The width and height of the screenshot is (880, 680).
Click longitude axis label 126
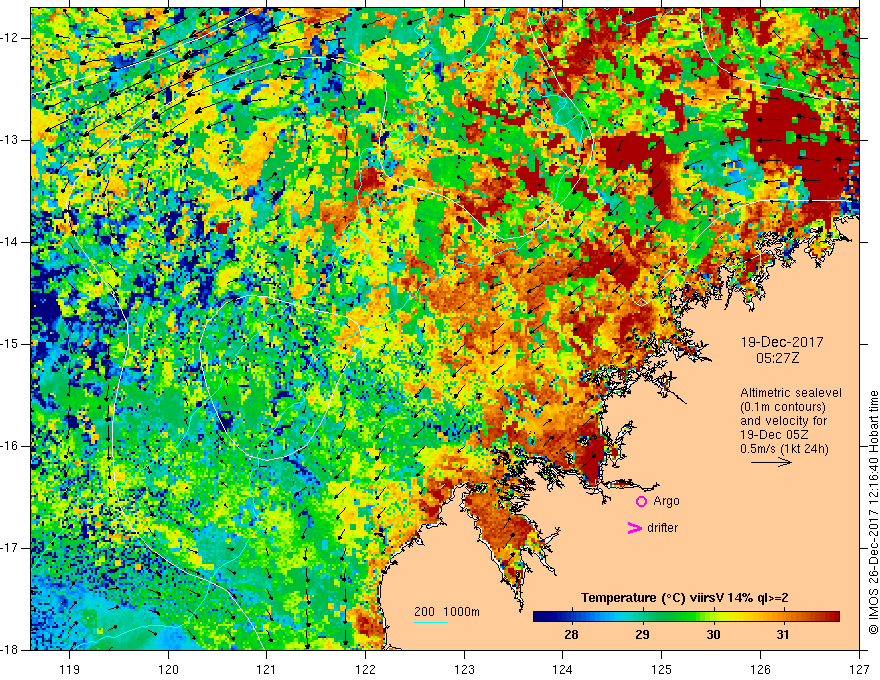(760, 669)
